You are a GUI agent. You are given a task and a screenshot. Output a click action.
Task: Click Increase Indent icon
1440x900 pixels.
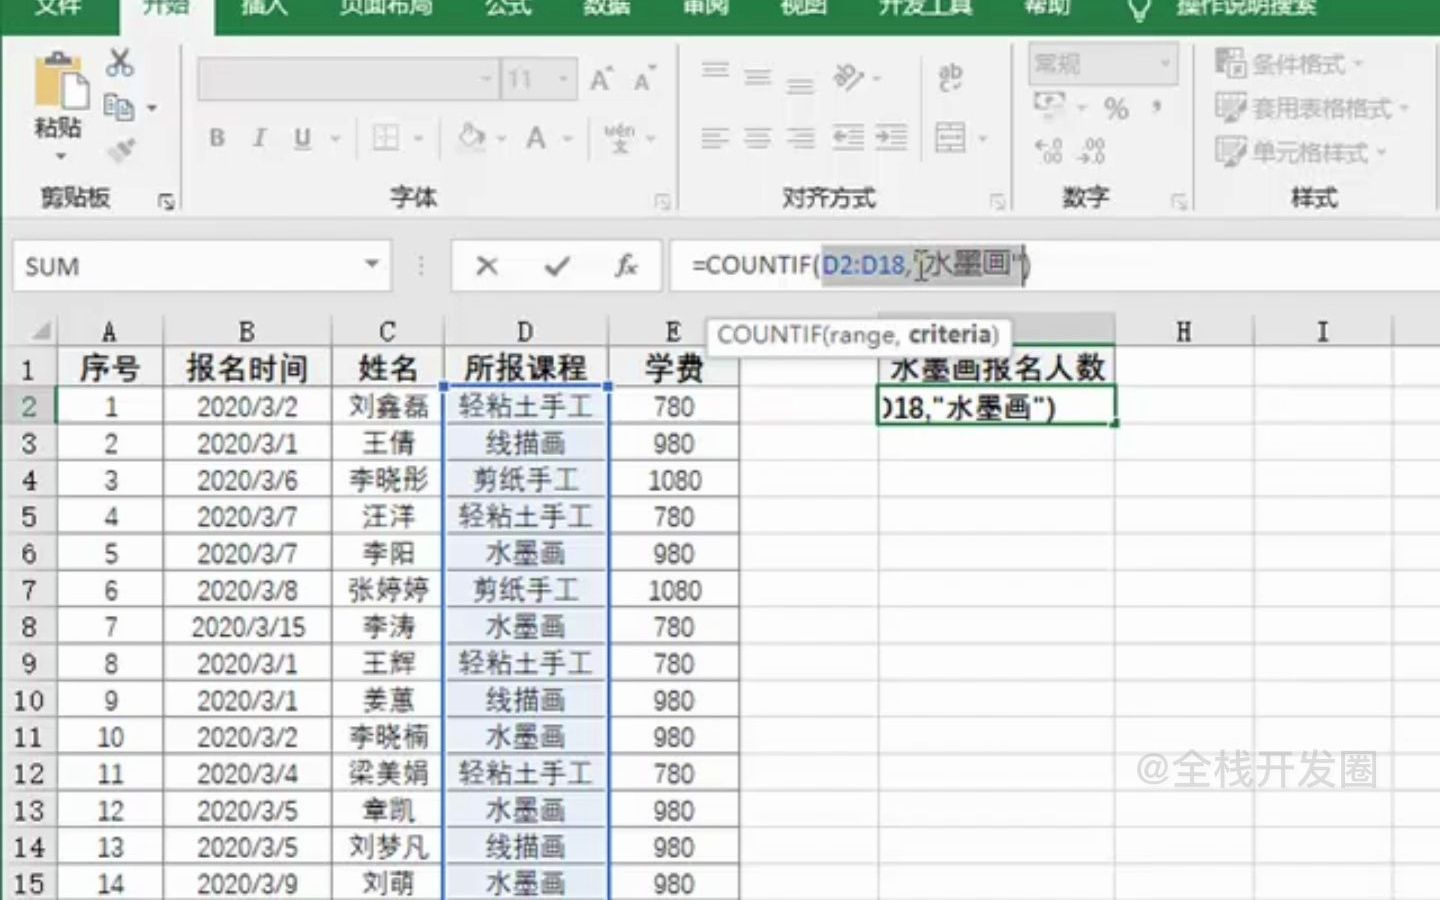pos(891,138)
